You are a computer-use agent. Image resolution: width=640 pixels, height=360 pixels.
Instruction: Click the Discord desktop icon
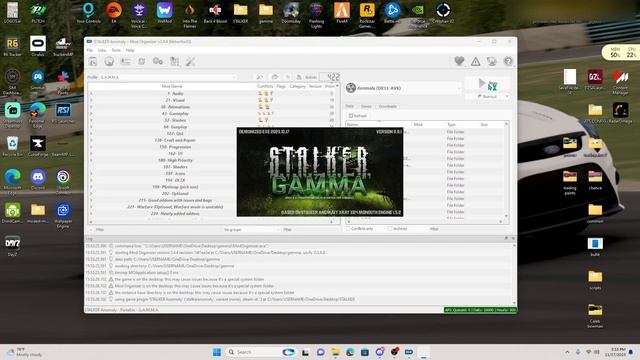click(38, 180)
